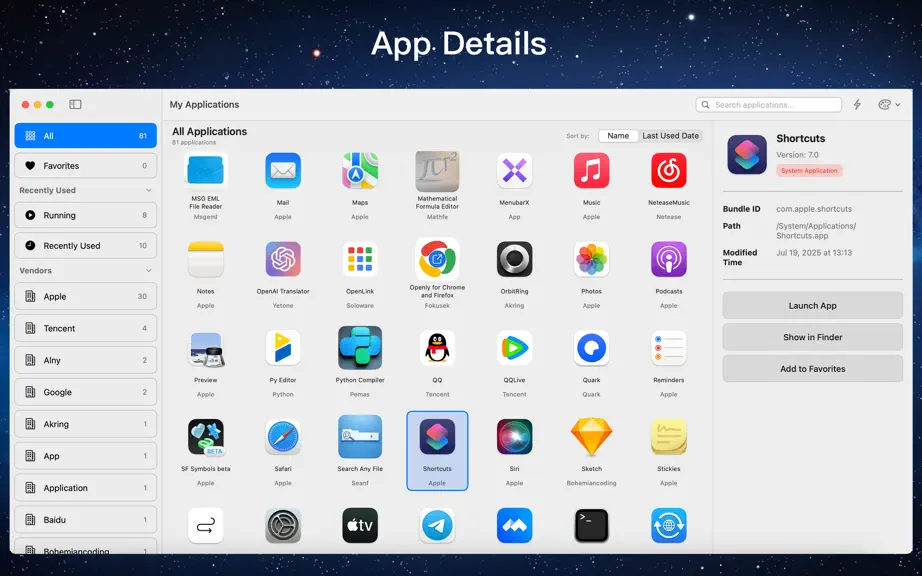Select the Reminders app icon

click(x=669, y=348)
